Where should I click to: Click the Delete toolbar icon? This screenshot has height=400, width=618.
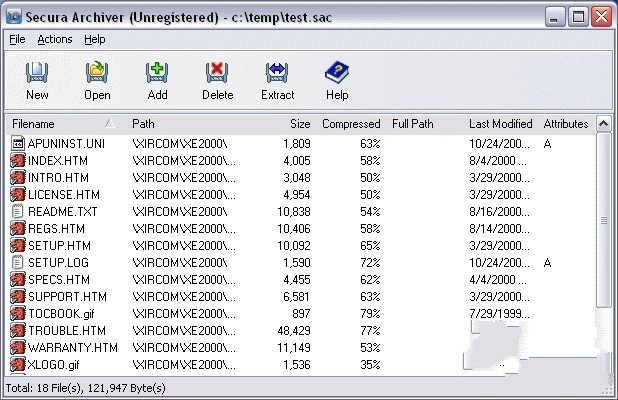tap(217, 73)
